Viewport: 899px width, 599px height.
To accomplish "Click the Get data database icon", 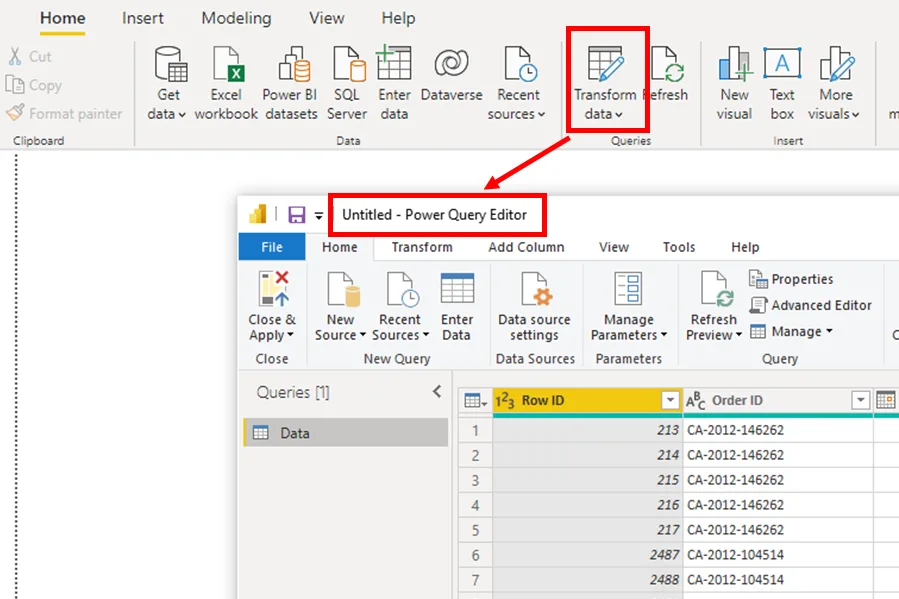I will click(x=170, y=64).
